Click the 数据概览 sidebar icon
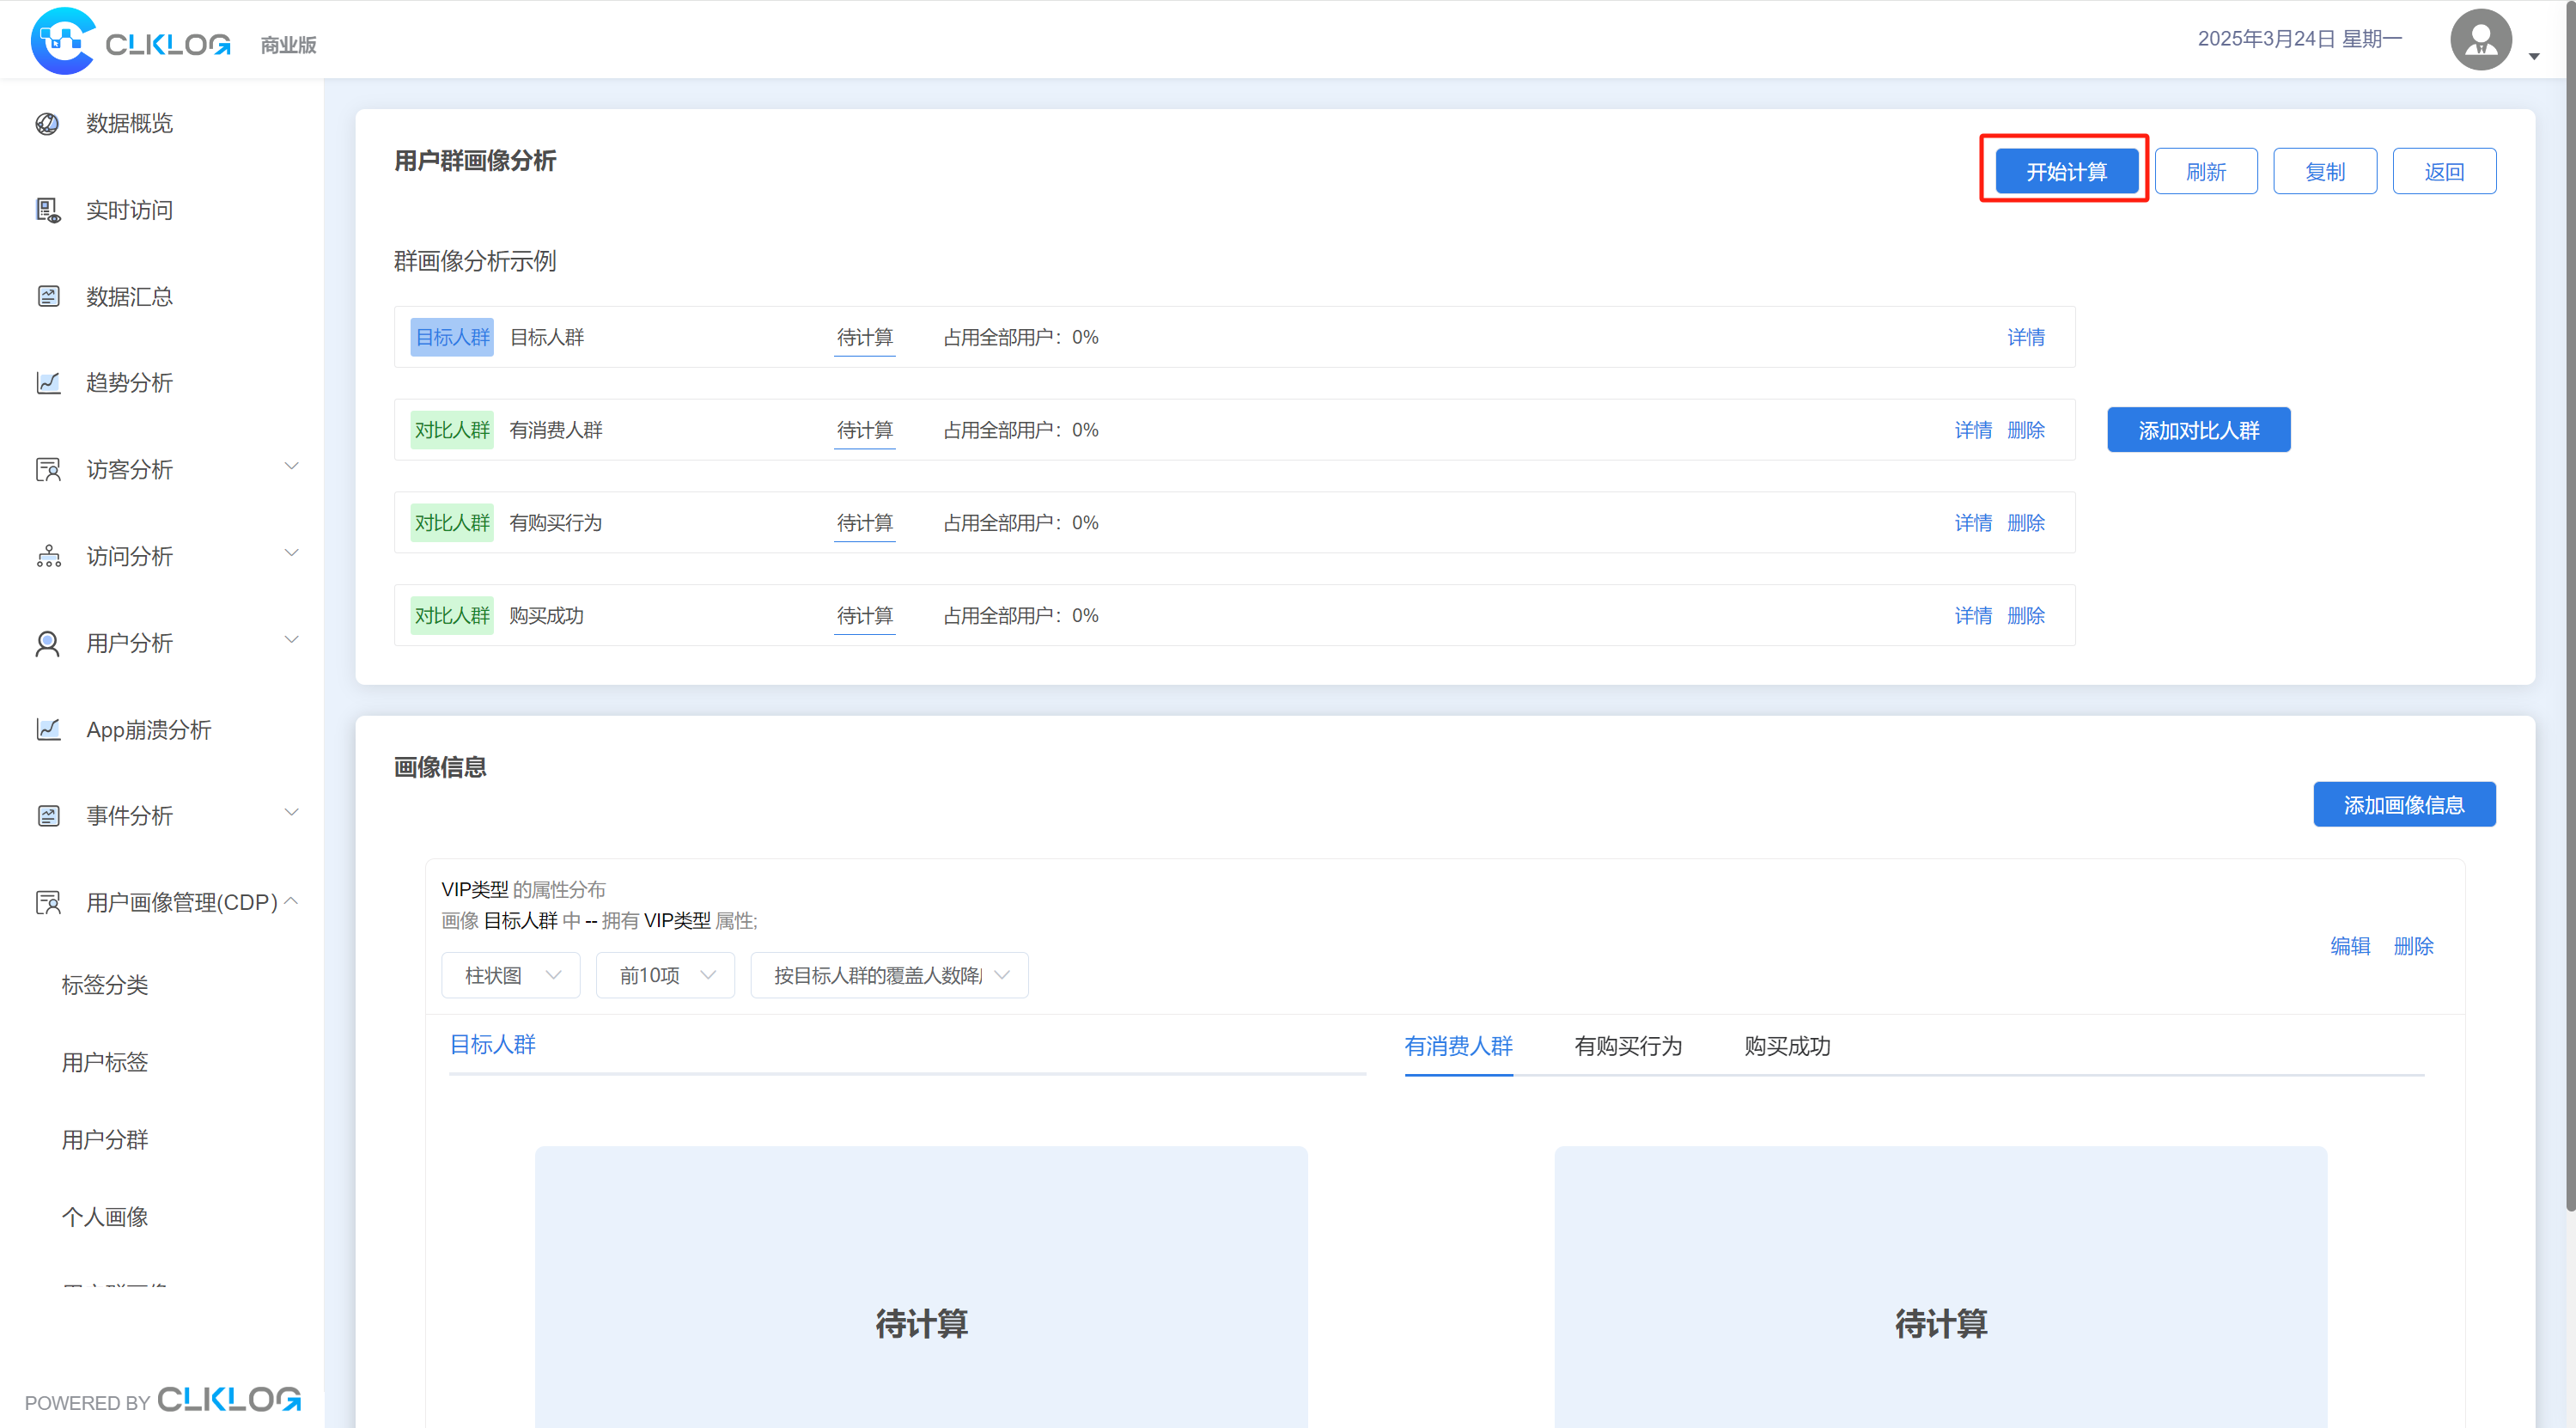The width and height of the screenshot is (2576, 1428). tap(47, 123)
